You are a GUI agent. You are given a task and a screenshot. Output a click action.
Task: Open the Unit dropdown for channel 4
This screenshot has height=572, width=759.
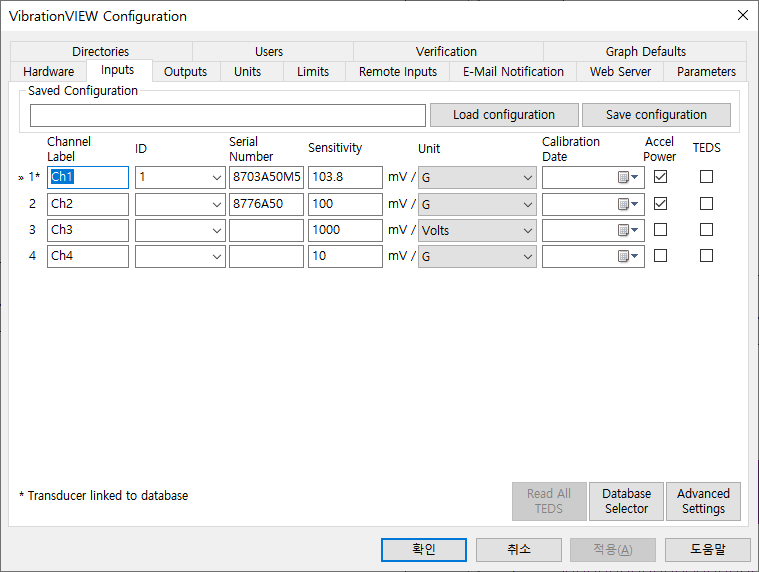(477, 256)
